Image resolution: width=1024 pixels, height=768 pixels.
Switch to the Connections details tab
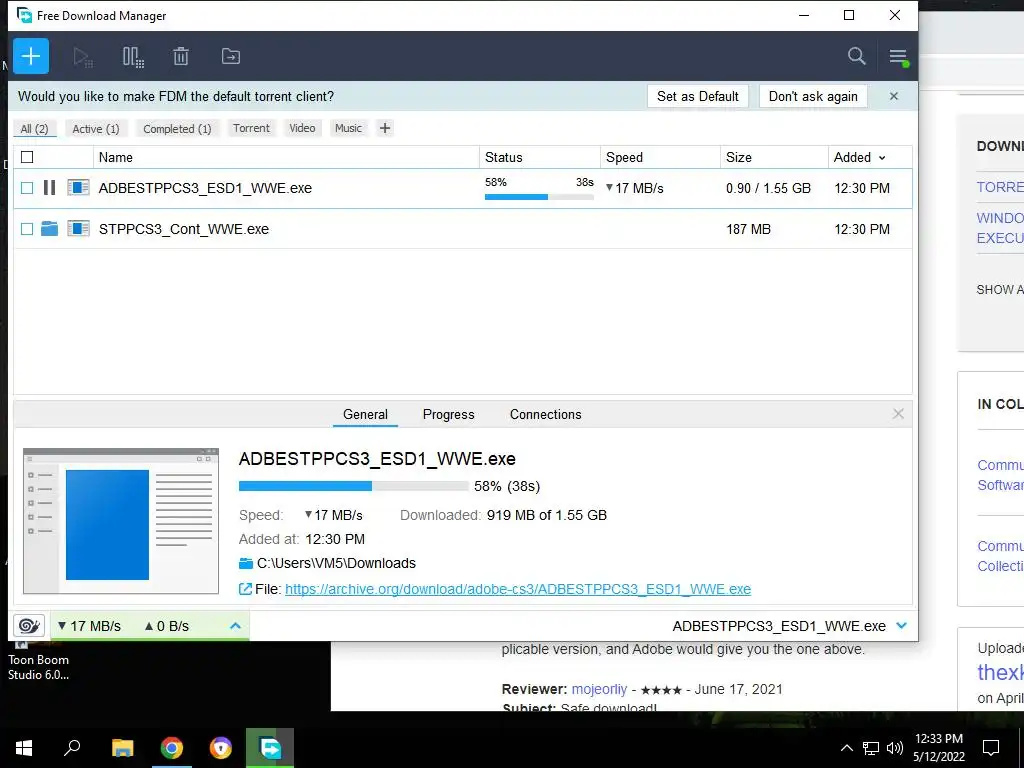point(545,414)
